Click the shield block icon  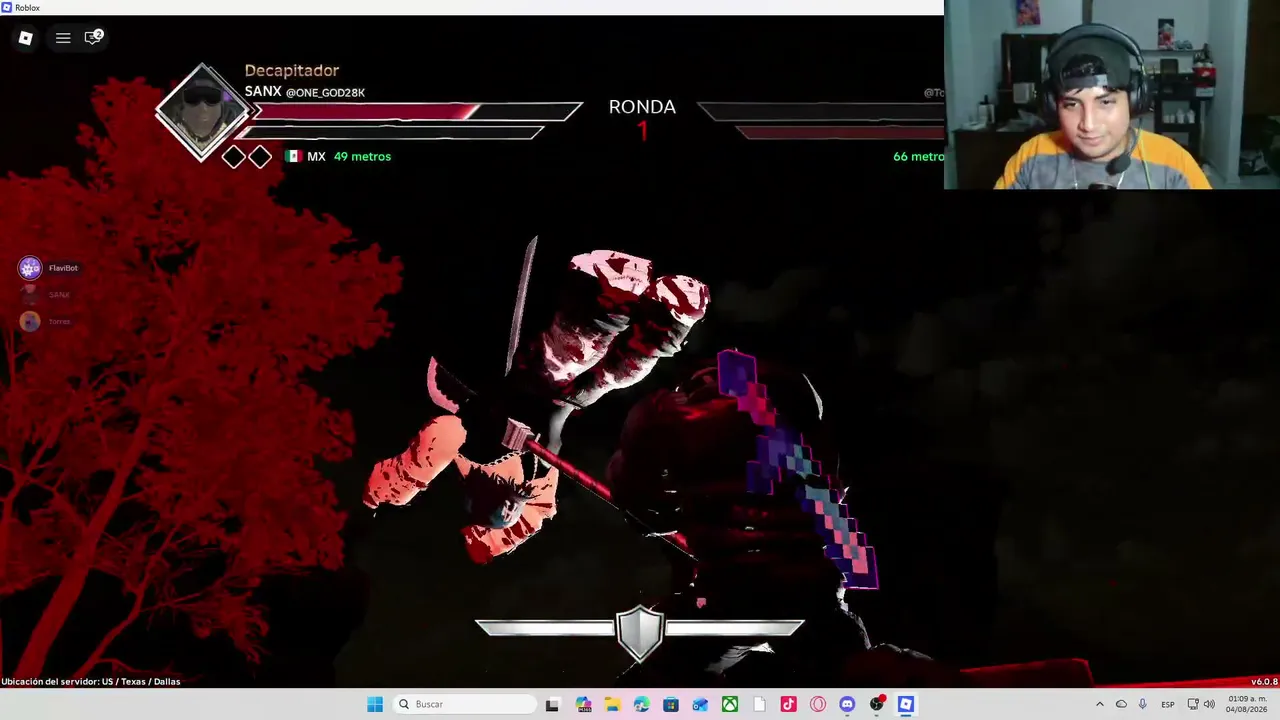pos(640,632)
